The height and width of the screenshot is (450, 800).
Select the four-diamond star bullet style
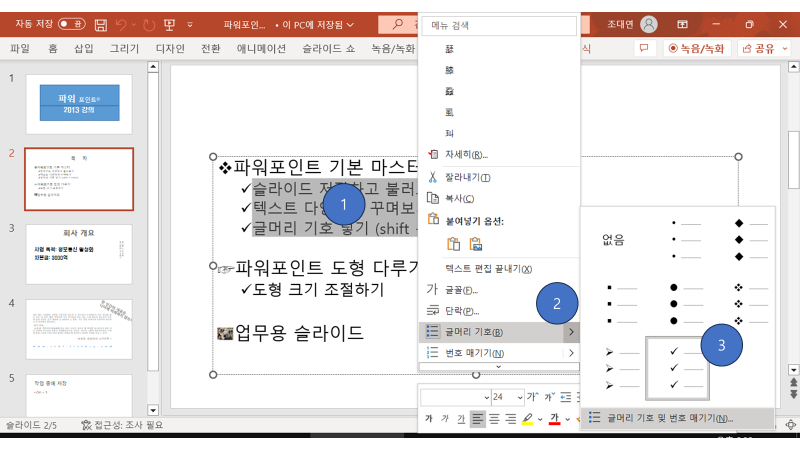click(x=742, y=304)
